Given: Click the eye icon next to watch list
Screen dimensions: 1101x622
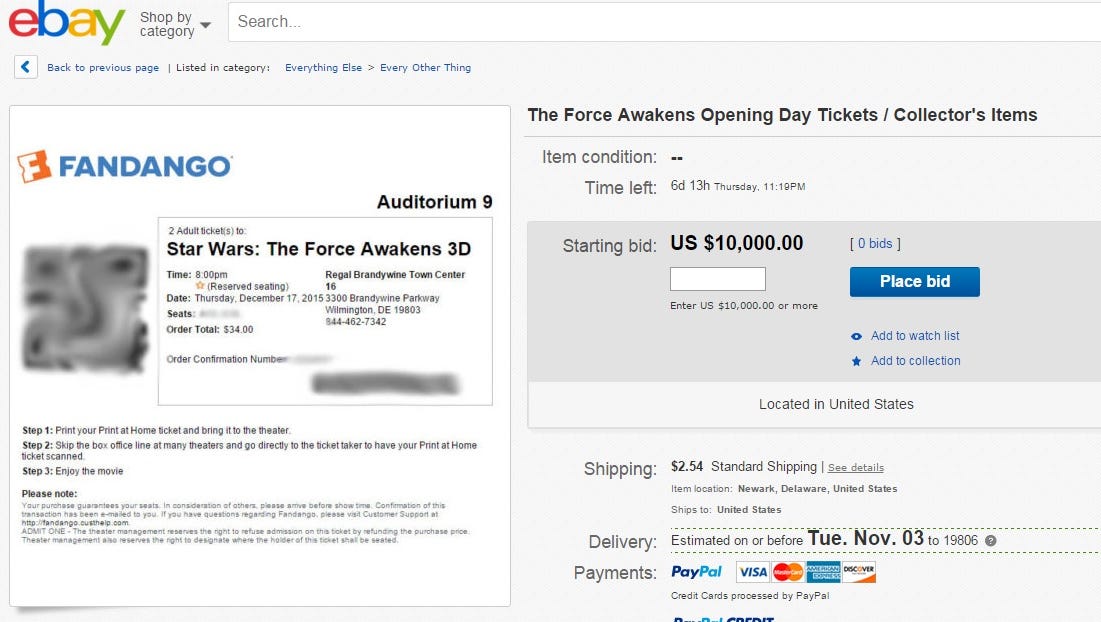Looking at the screenshot, I should coord(855,336).
